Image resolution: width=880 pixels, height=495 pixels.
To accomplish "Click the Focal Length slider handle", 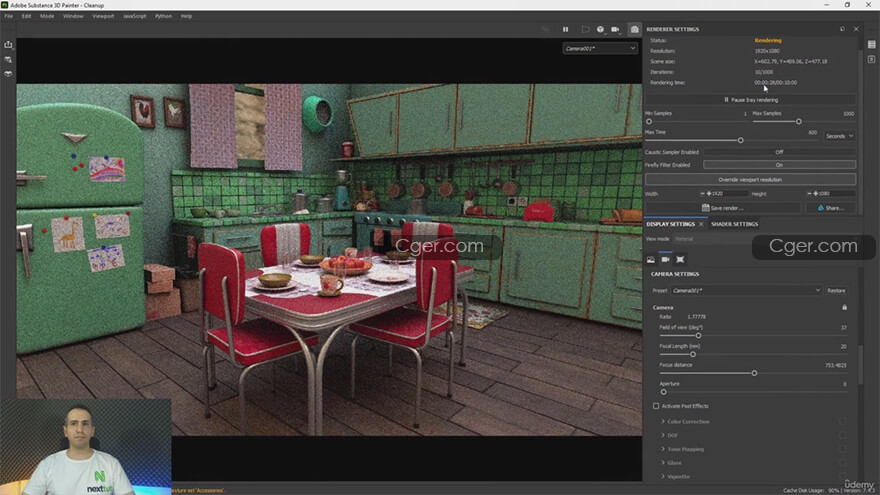I will point(693,355).
